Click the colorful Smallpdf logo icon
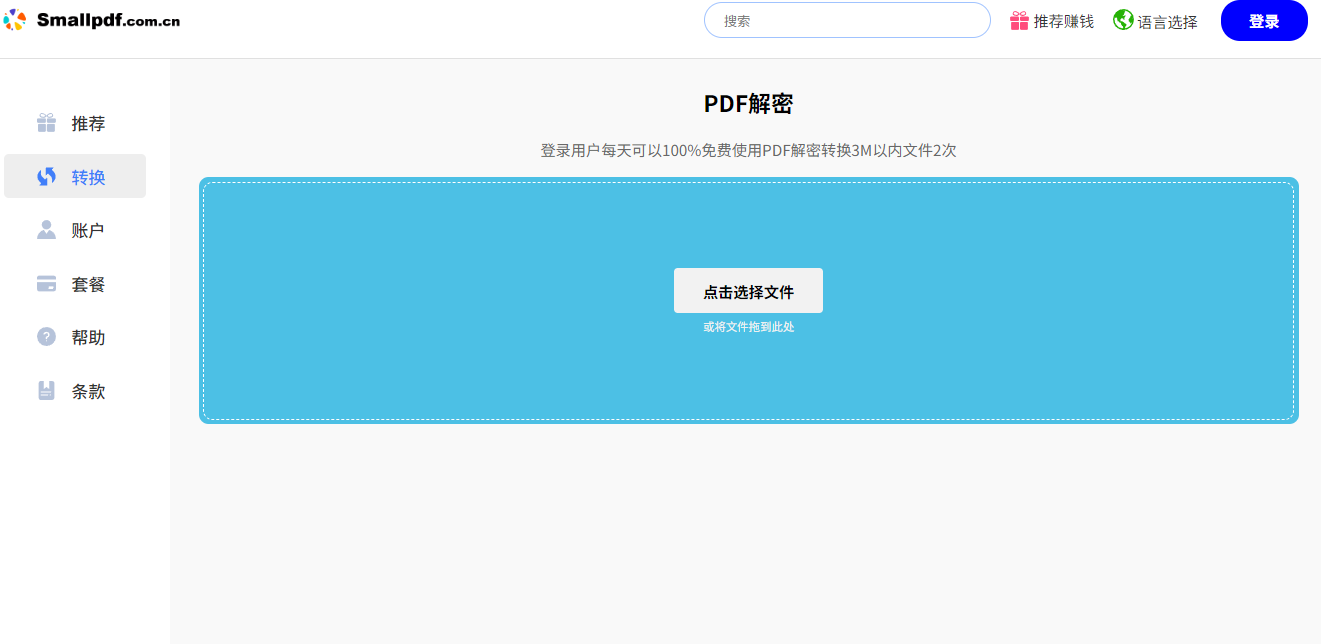 pos(15,20)
